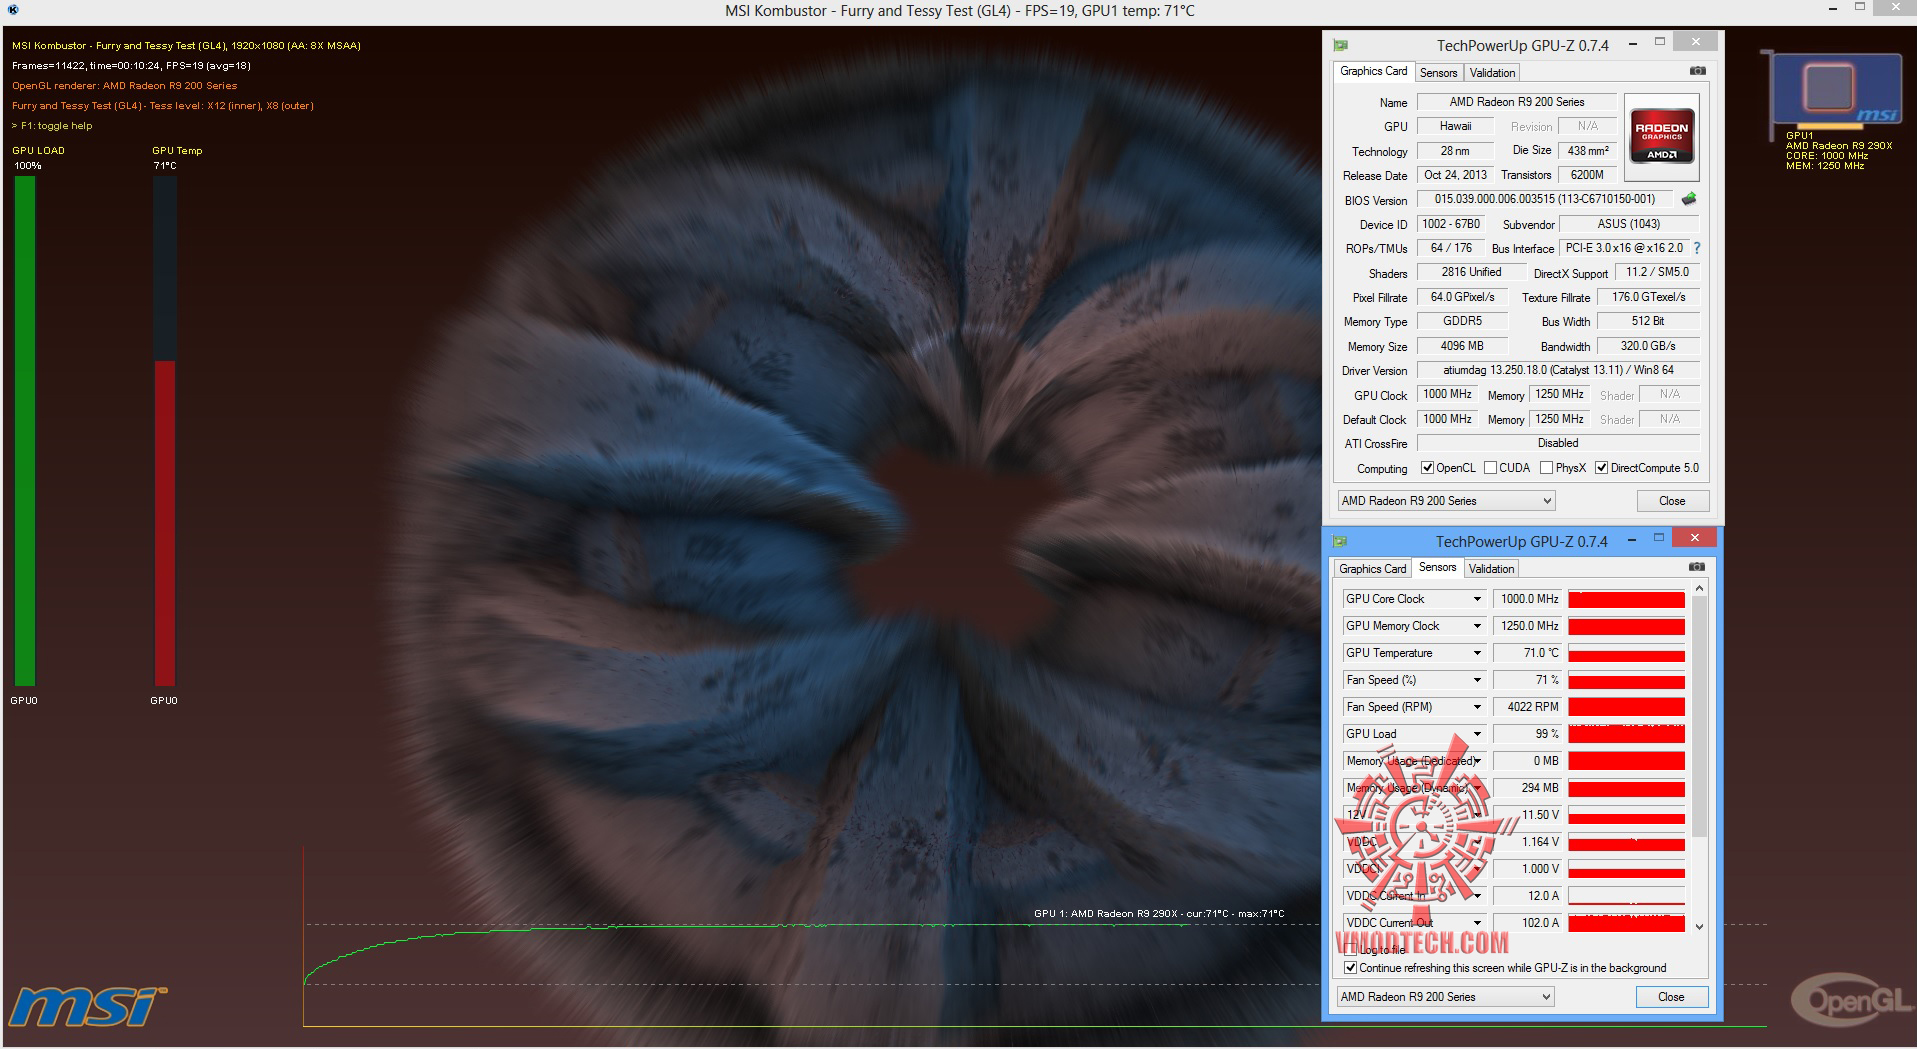The image size is (1917, 1049).
Task: Click the GPU Load red graph
Action: [x=1626, y=734]
